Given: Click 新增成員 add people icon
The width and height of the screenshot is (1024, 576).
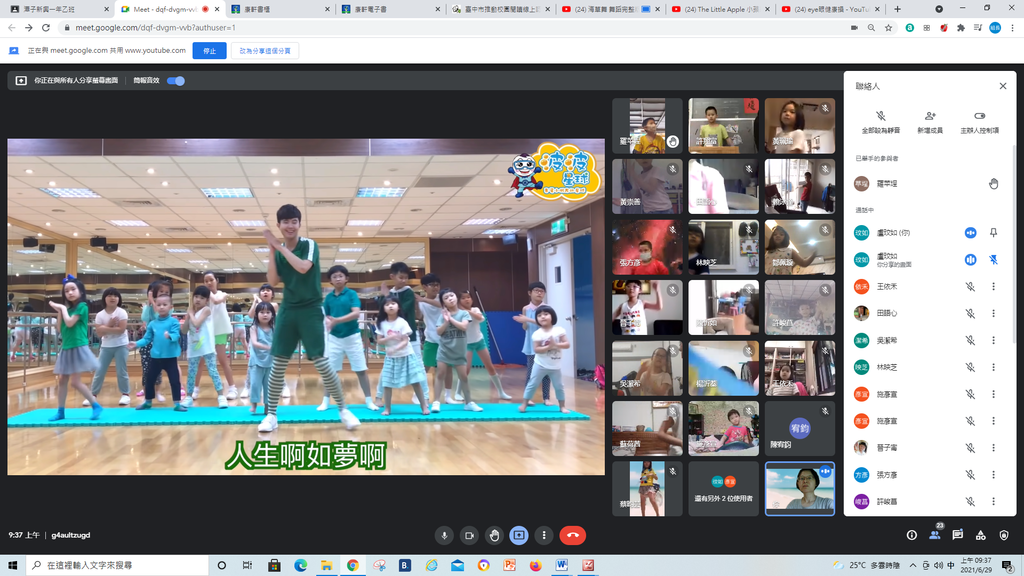Looking at the screenshot, I should point(930,116).
